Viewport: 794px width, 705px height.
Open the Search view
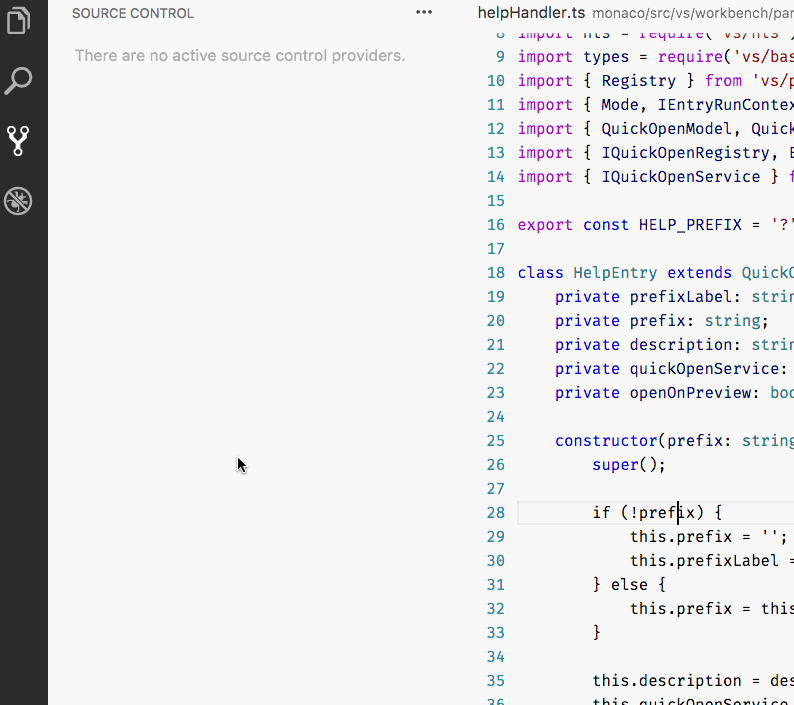click(18, 81)
